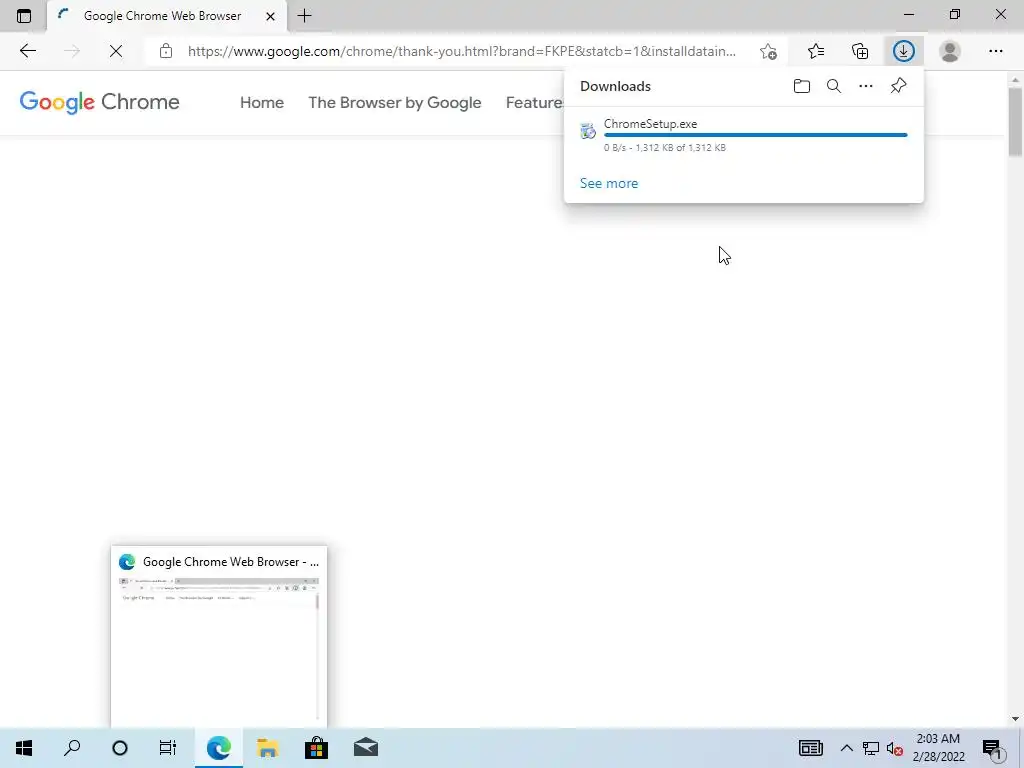Open News and interests taskbar widget
The width and height of the screenshot is (1024, 768).
tap(810, 748)
